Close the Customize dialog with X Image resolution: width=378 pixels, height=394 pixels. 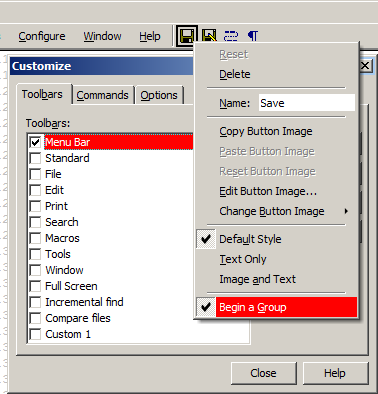[365, 66]
